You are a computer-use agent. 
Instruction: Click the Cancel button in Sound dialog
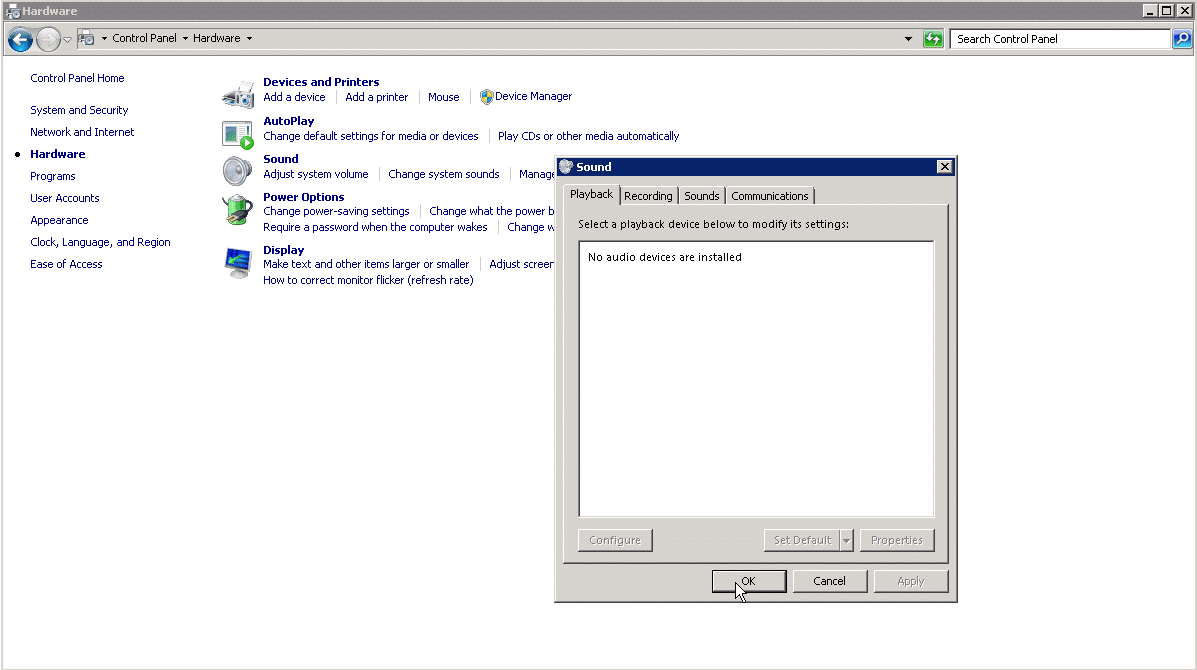[x=830, y=581]
